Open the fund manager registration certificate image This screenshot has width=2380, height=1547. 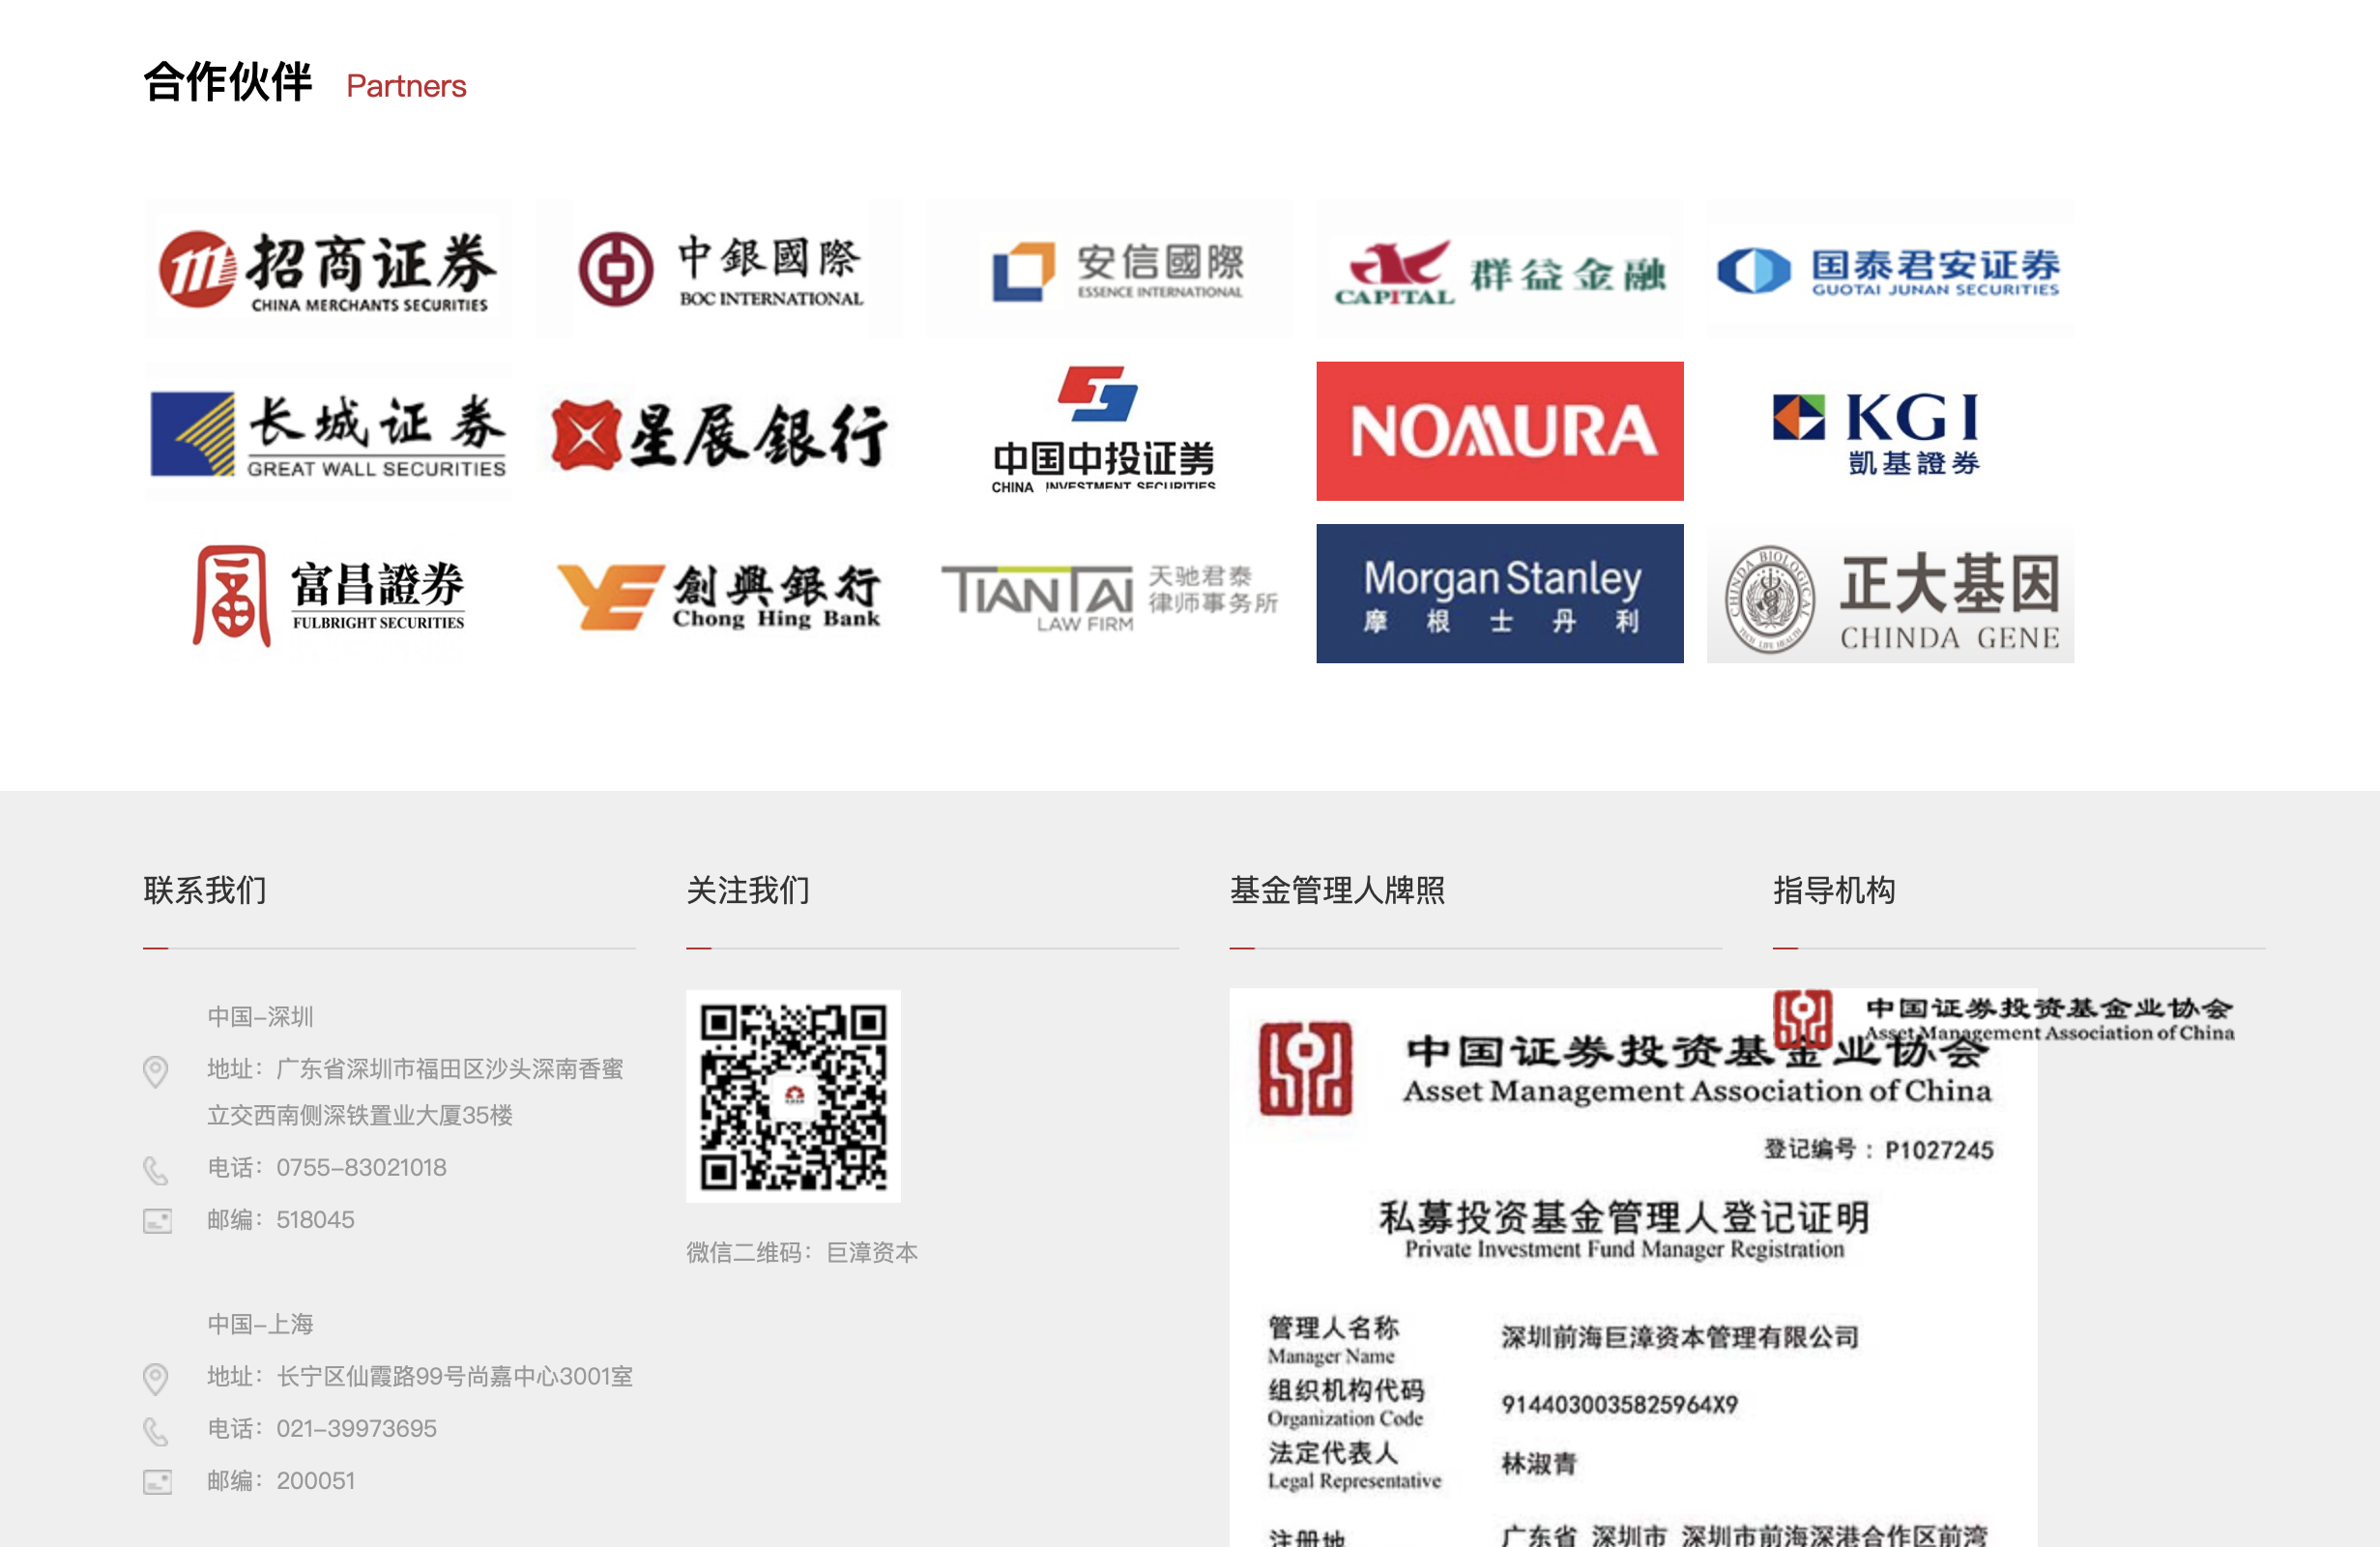click(x=1633, y=1267)
